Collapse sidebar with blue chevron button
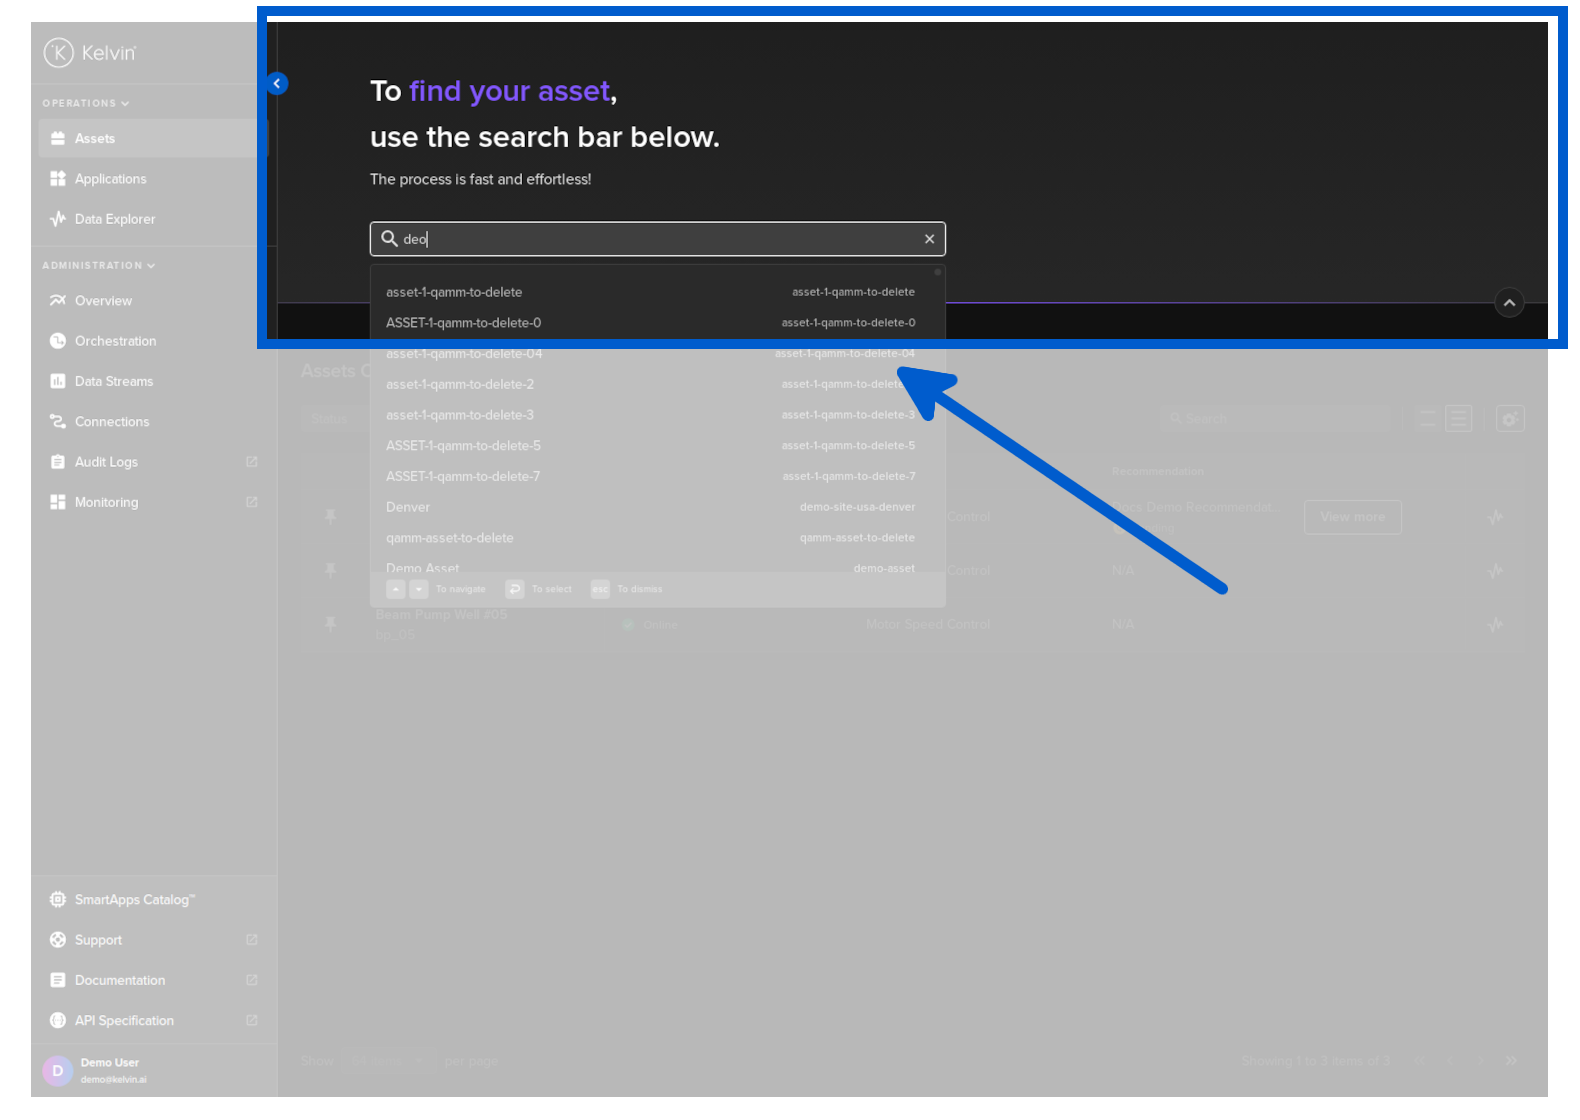 pyautogui.click(x=277, y=84)
